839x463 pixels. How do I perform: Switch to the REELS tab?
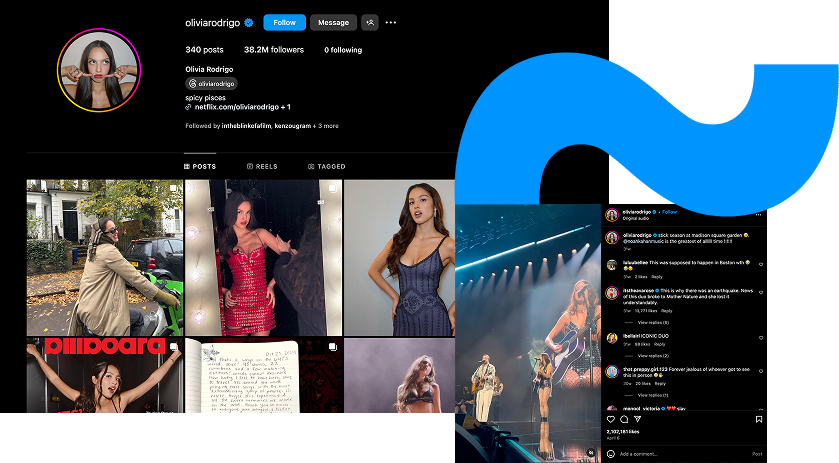click(x=262, y=166)
